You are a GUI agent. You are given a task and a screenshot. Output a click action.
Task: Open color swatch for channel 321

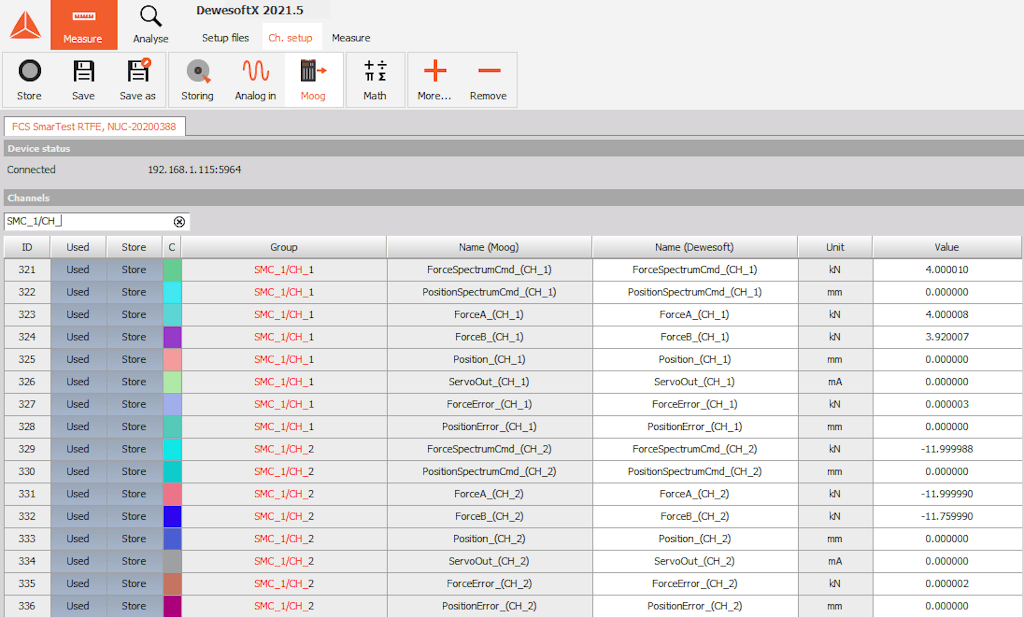tap(172, 270)
